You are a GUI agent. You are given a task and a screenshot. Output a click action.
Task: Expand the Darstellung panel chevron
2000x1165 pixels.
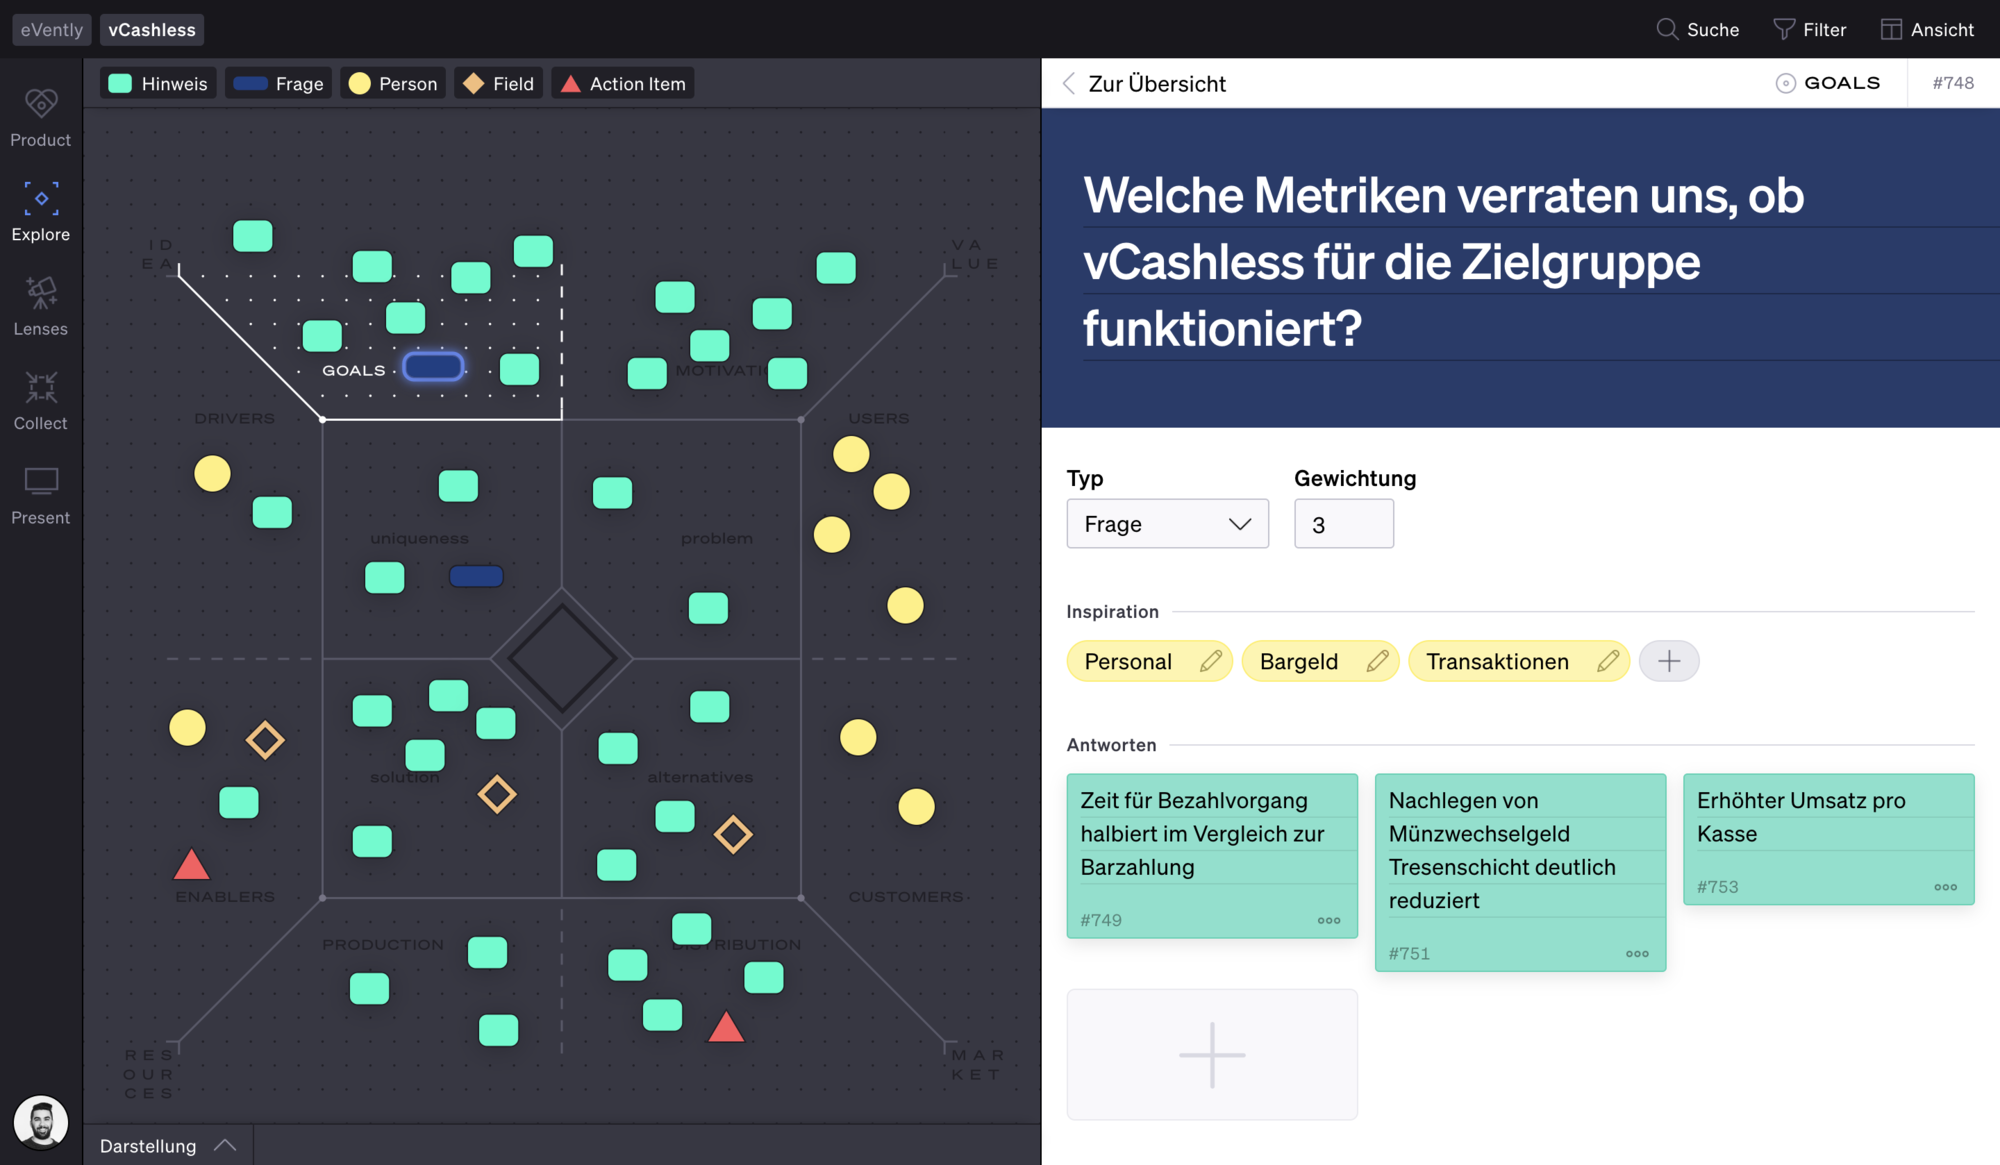(225, 1145)
